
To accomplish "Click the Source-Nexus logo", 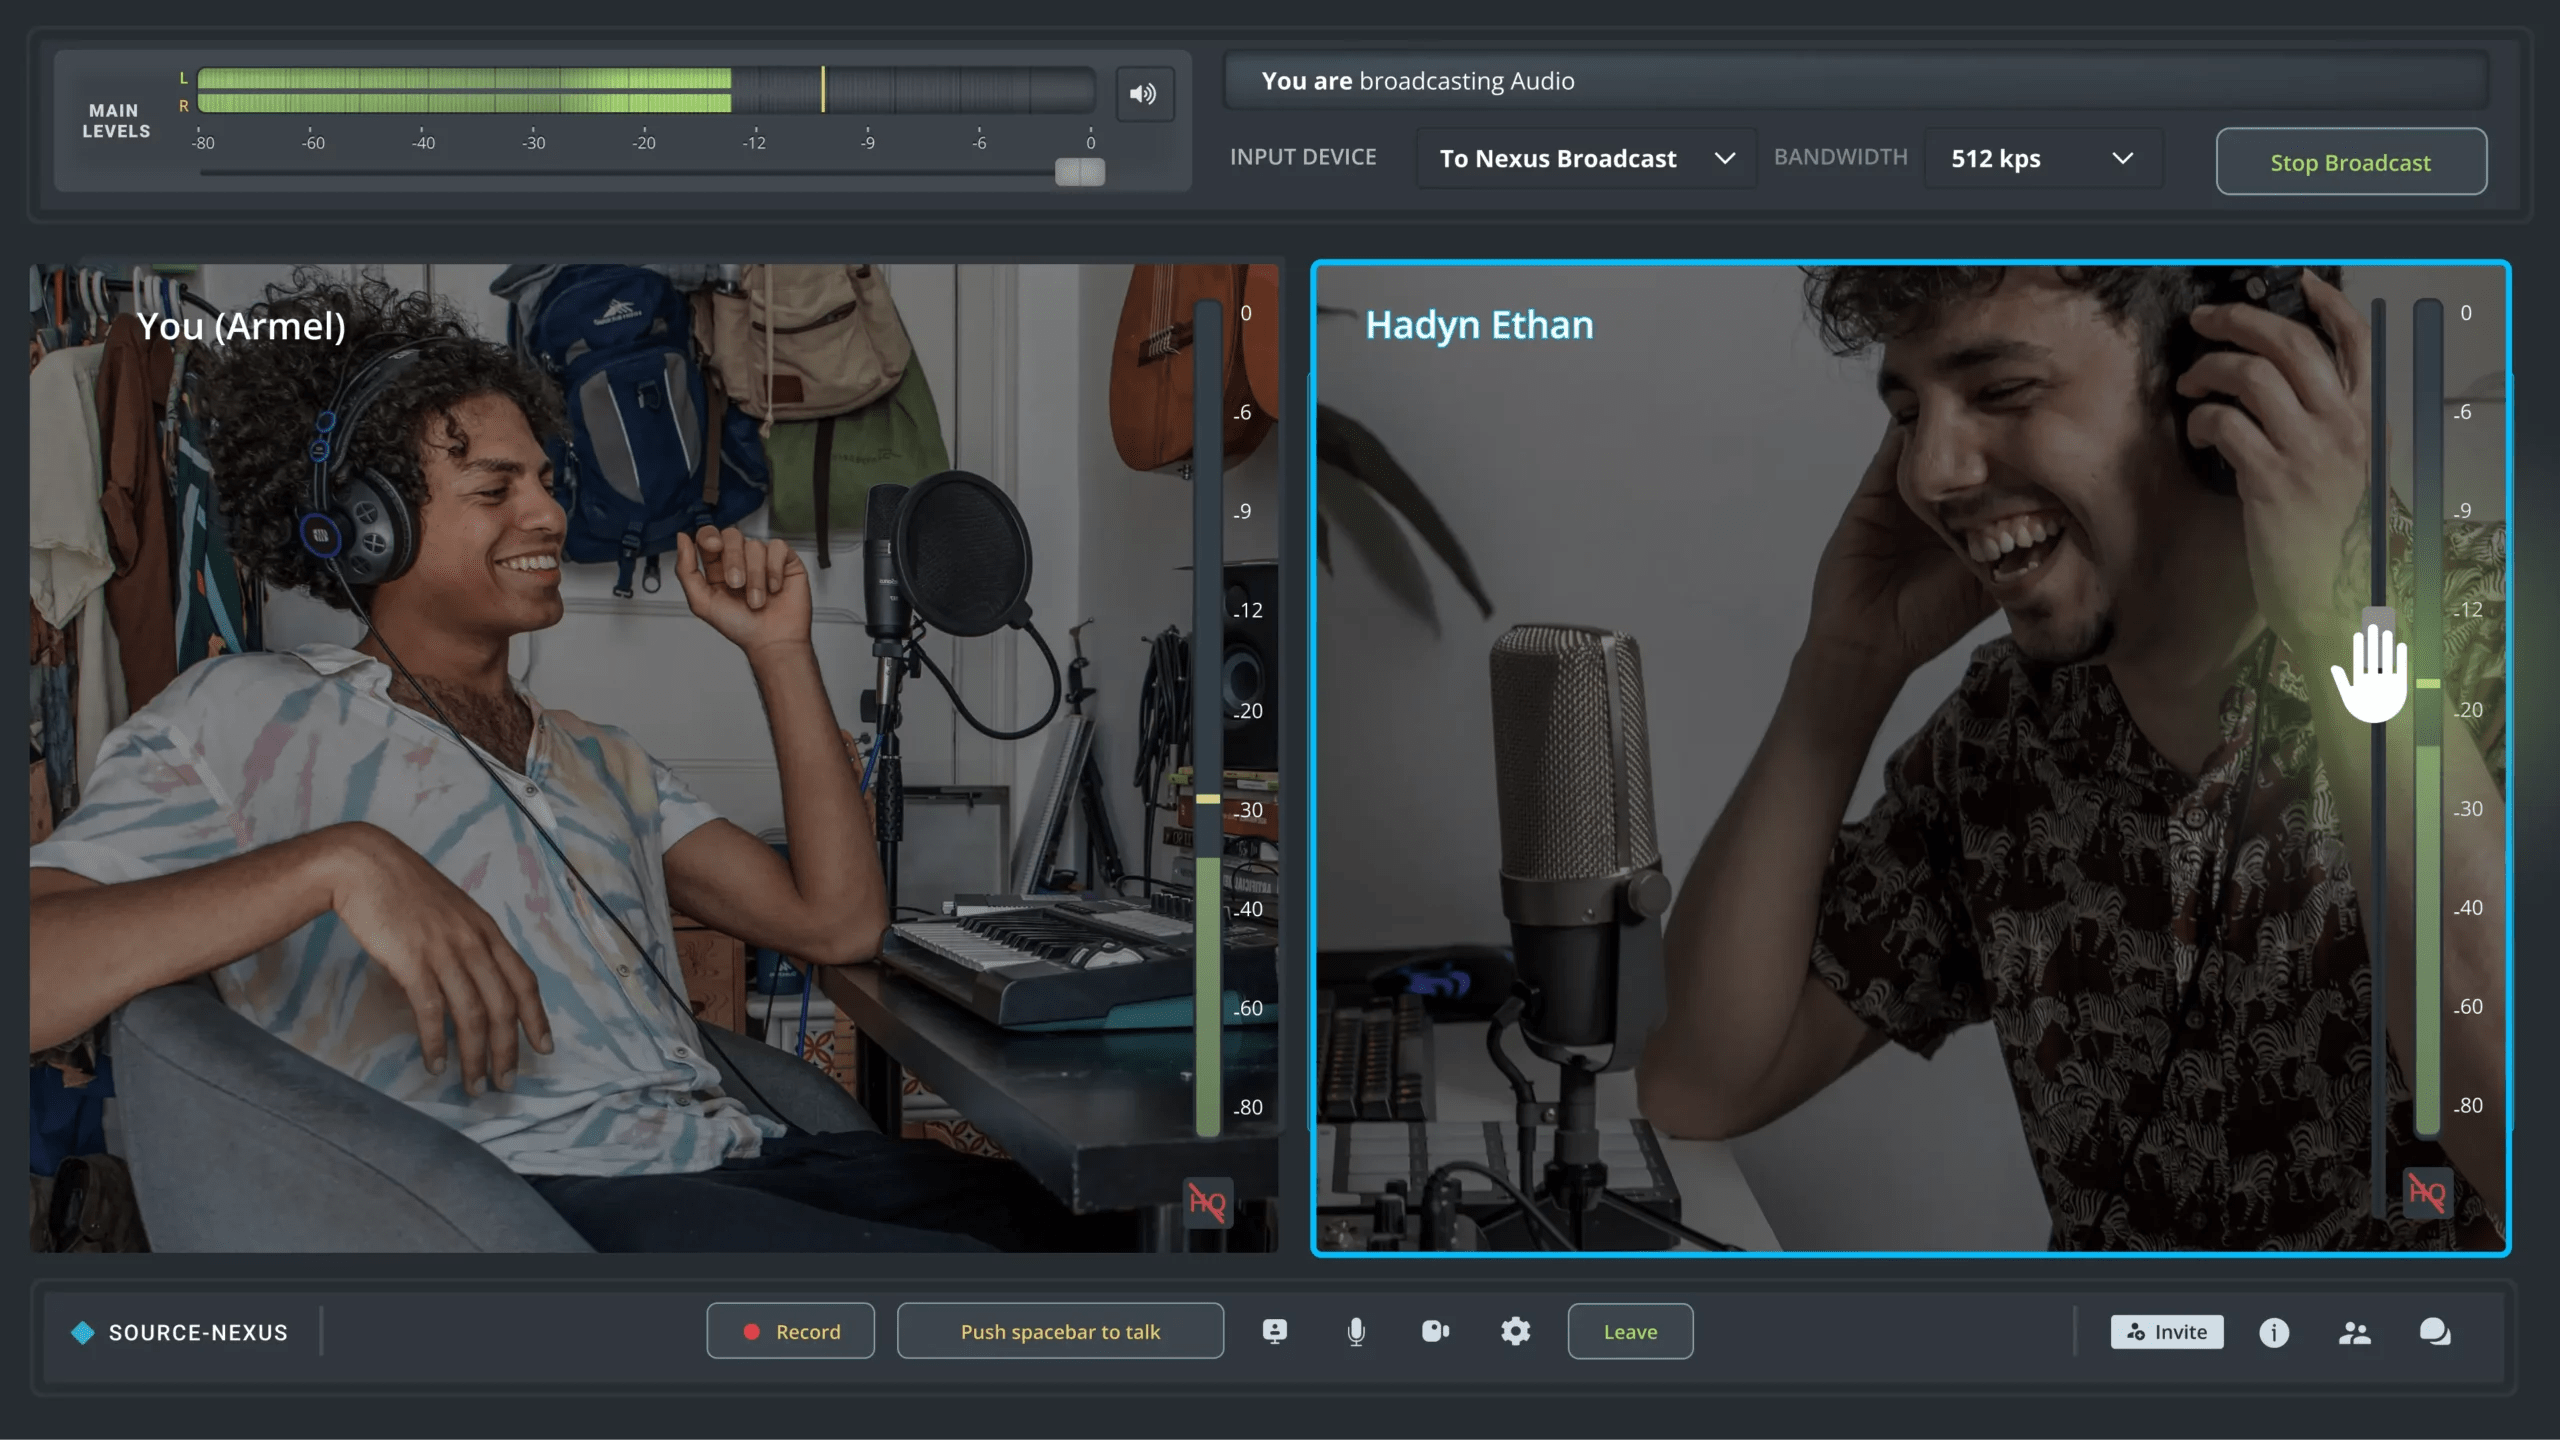I will [180, 1332].
